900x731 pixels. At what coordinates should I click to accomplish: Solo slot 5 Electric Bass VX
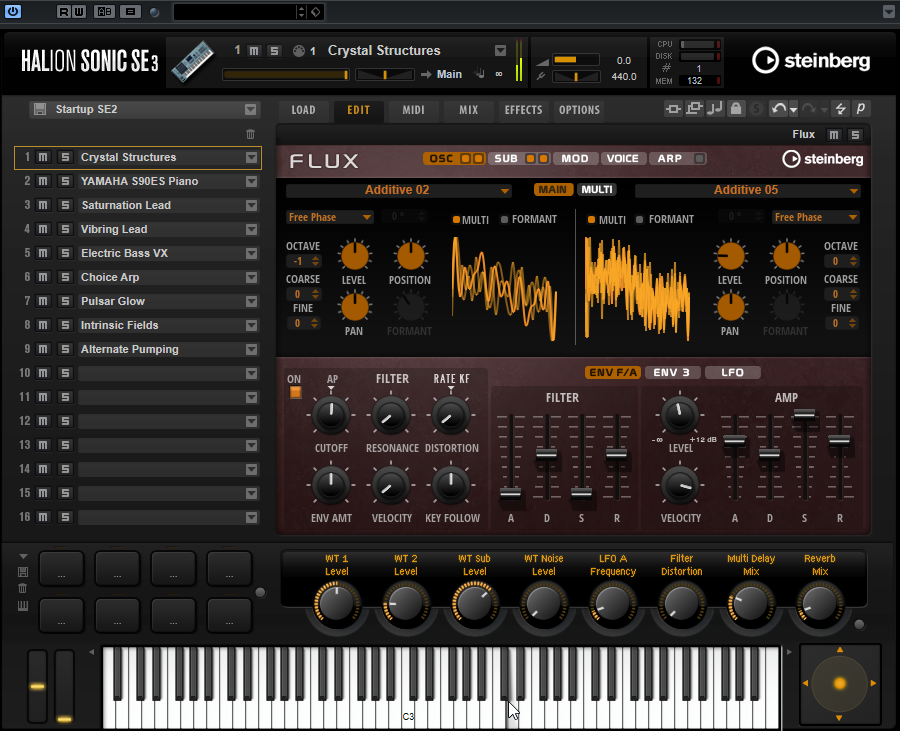pos(65,253)
